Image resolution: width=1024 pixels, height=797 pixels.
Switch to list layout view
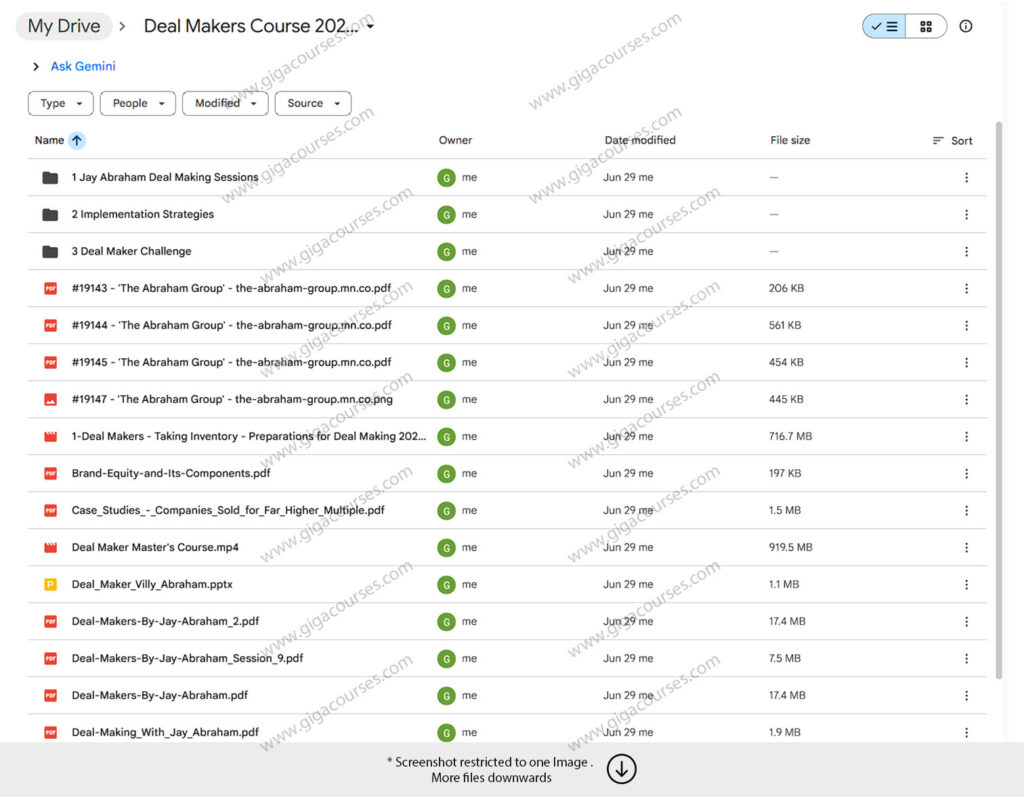(884, 26)
